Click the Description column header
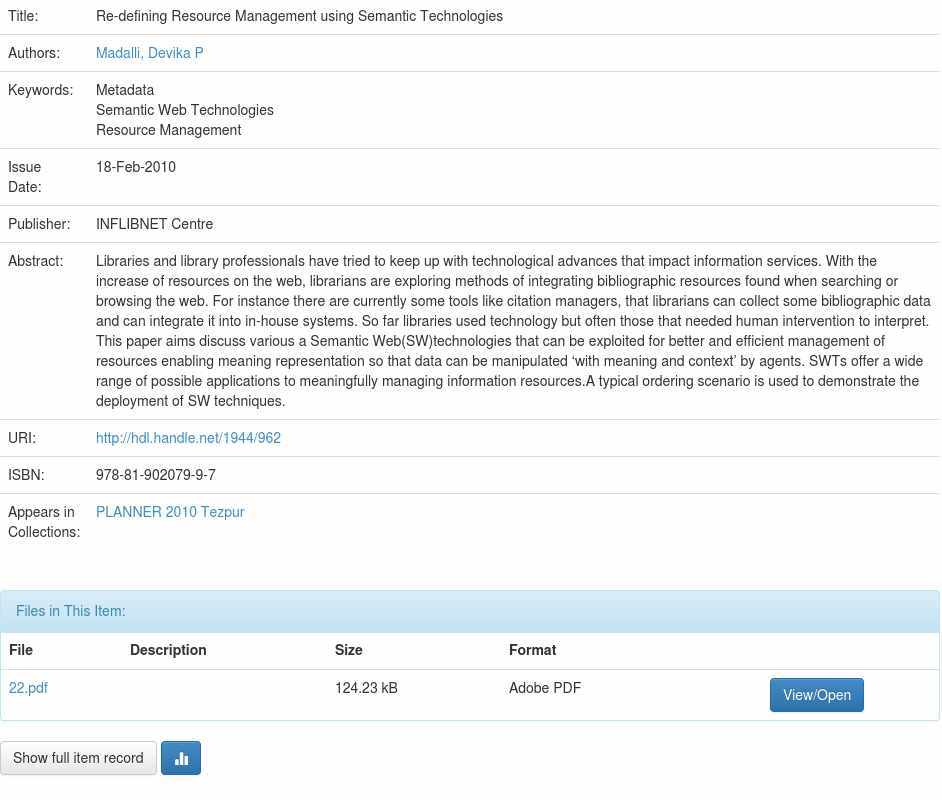The image size is (942, 800). 168,650
